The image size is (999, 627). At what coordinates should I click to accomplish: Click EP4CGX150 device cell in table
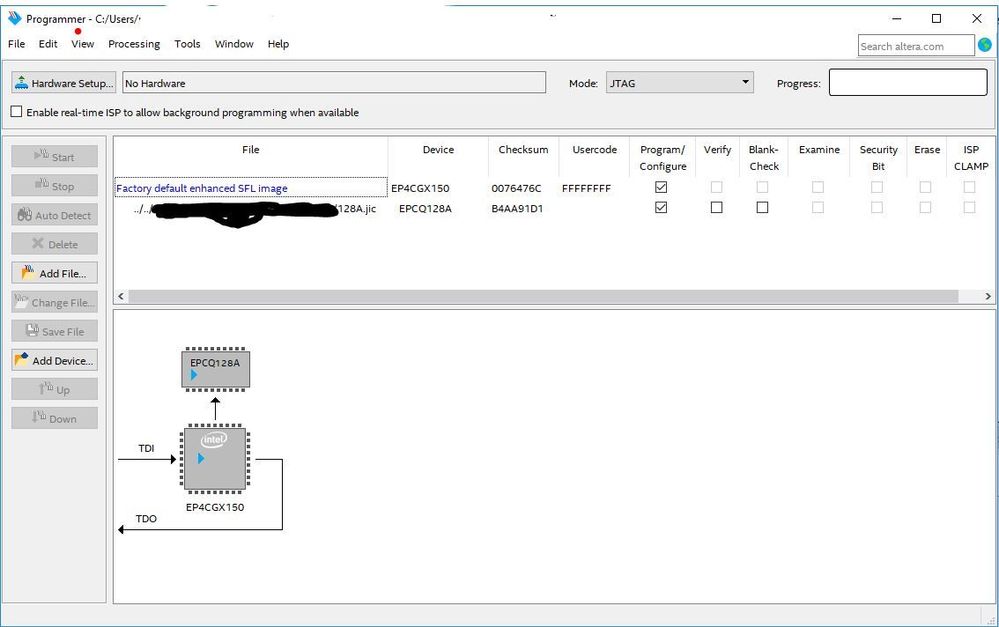420,189
